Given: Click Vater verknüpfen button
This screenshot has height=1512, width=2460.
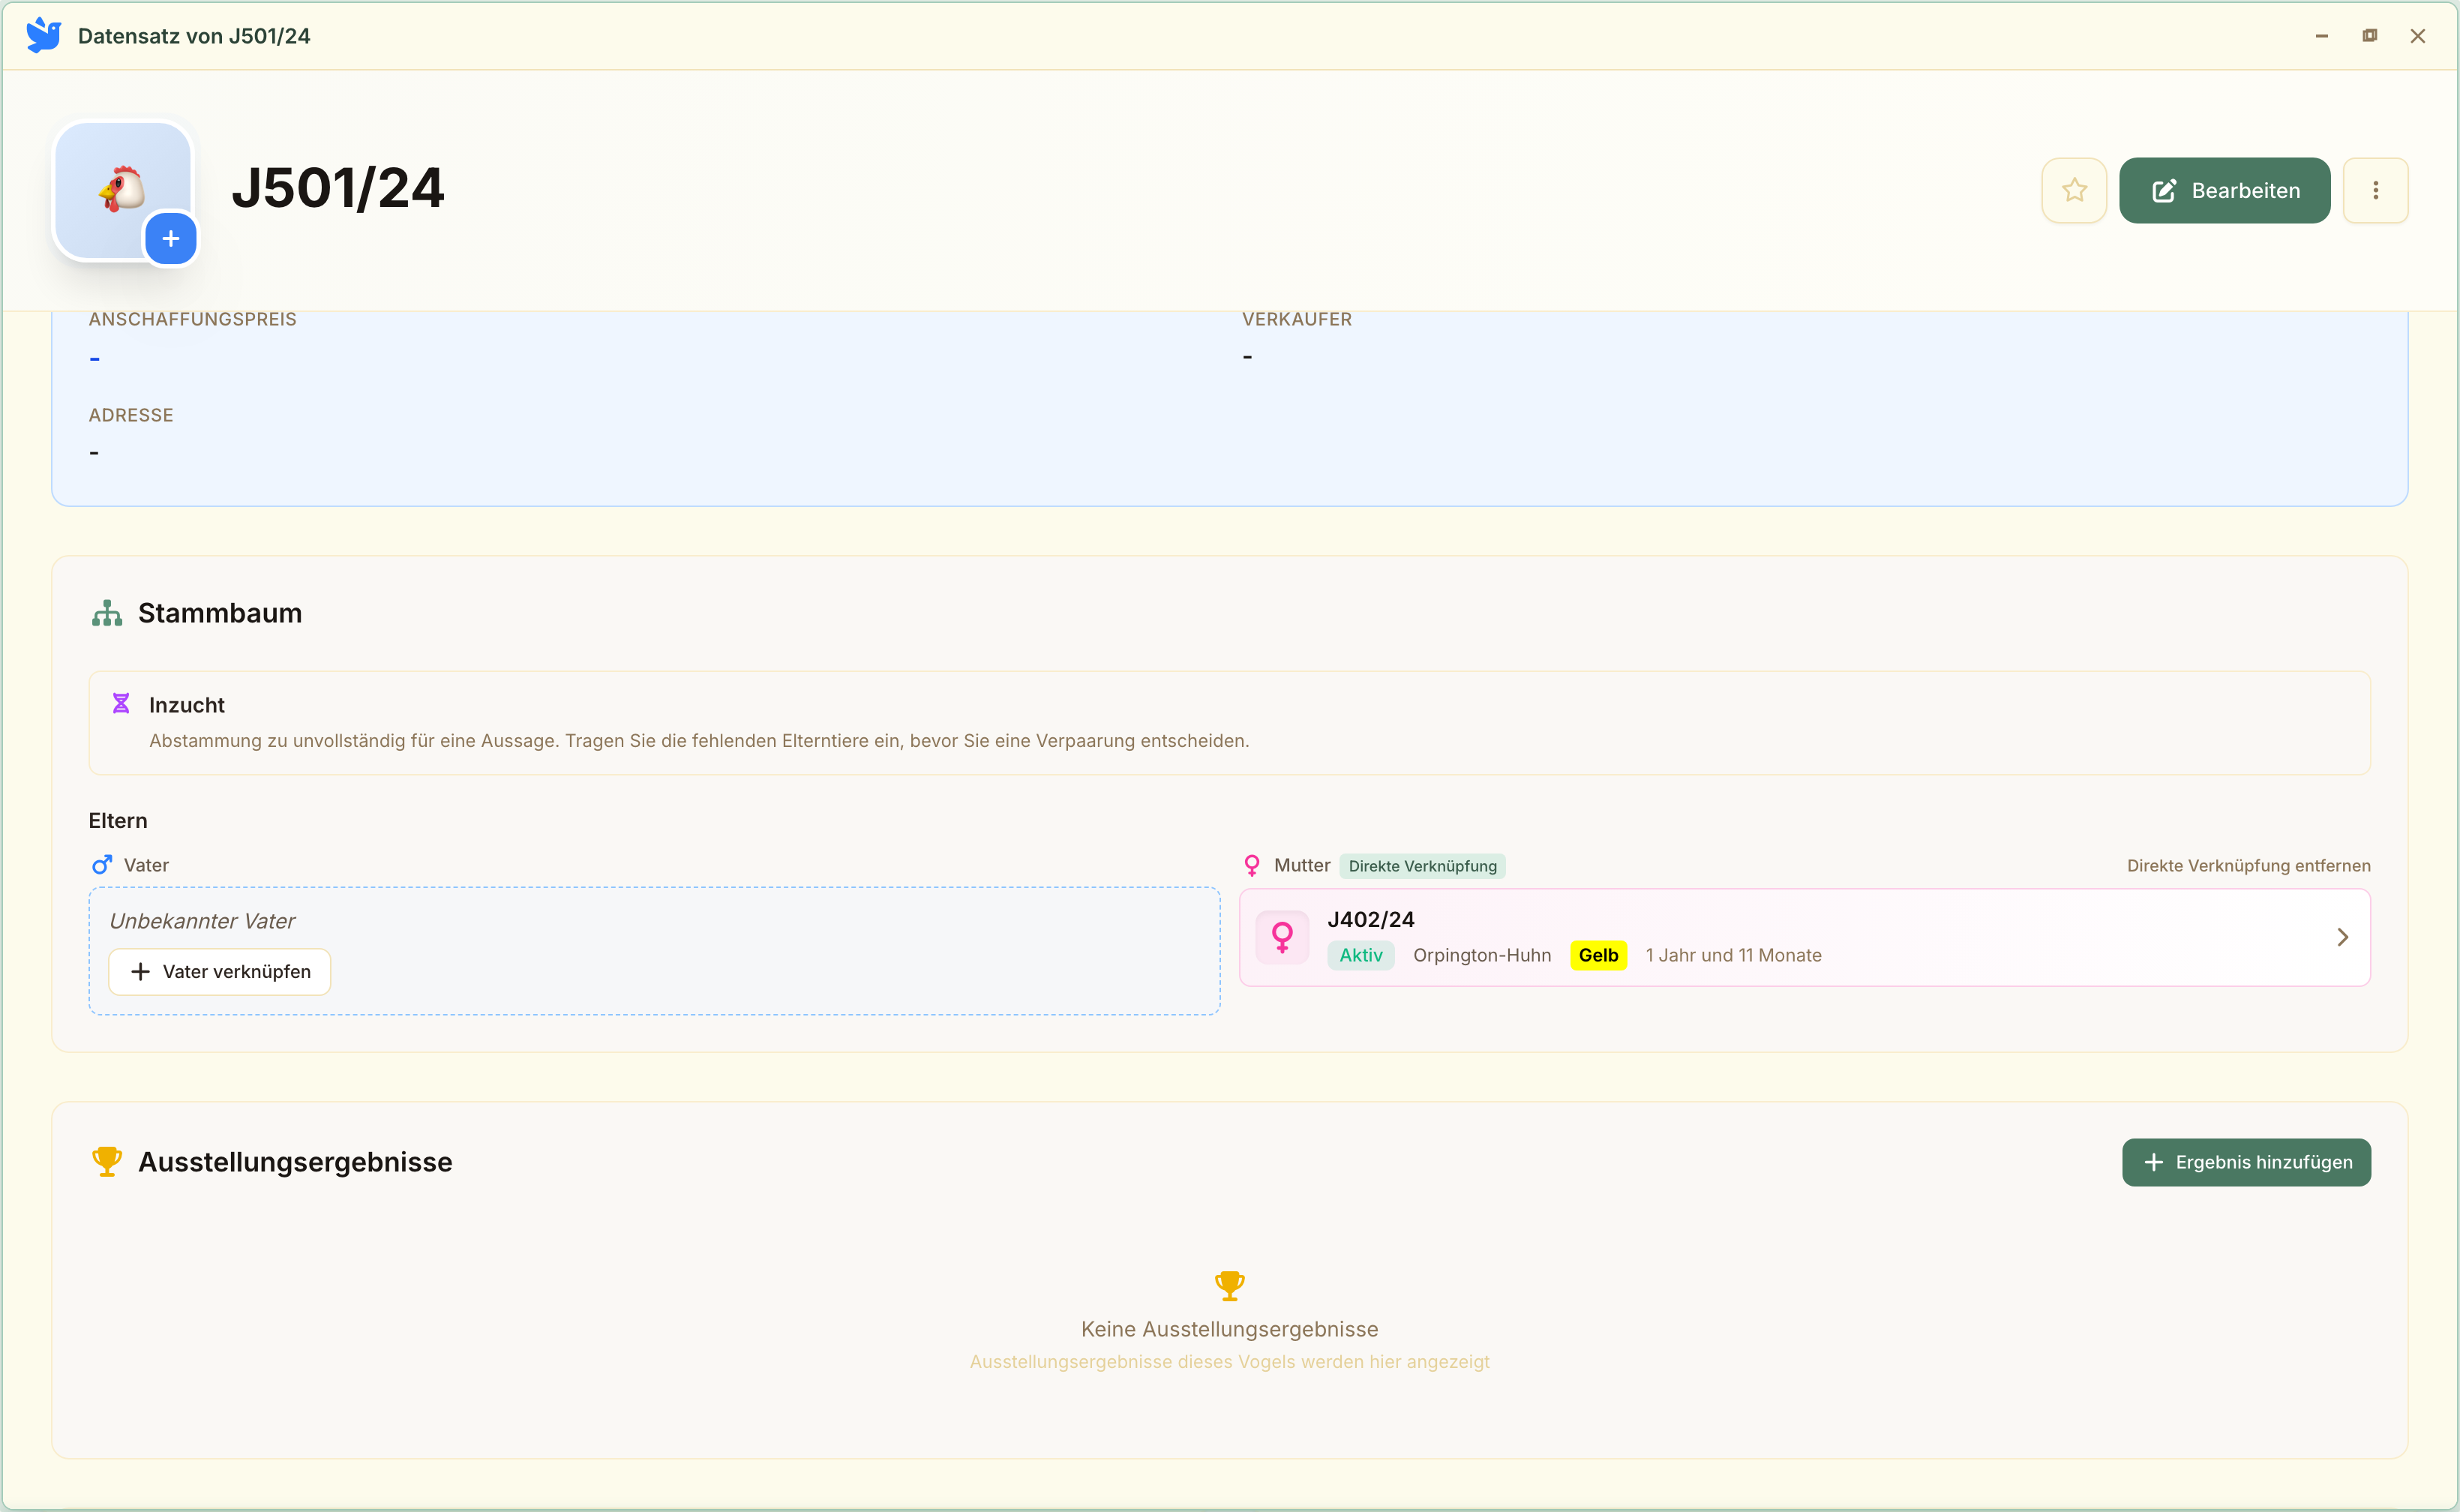Looking at the screenshot, I should [220, 972].
